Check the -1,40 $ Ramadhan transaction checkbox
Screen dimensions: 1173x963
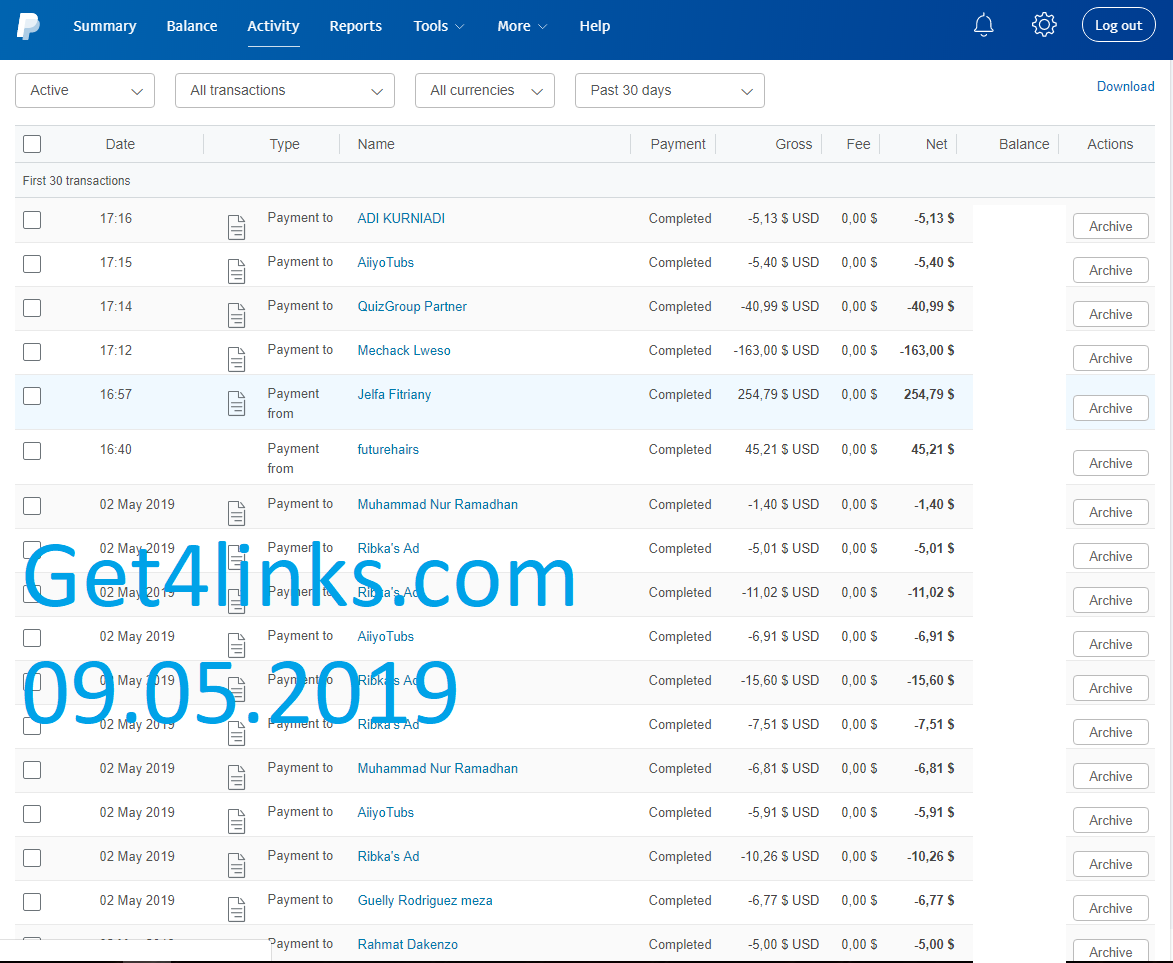(x=32, y=506)
